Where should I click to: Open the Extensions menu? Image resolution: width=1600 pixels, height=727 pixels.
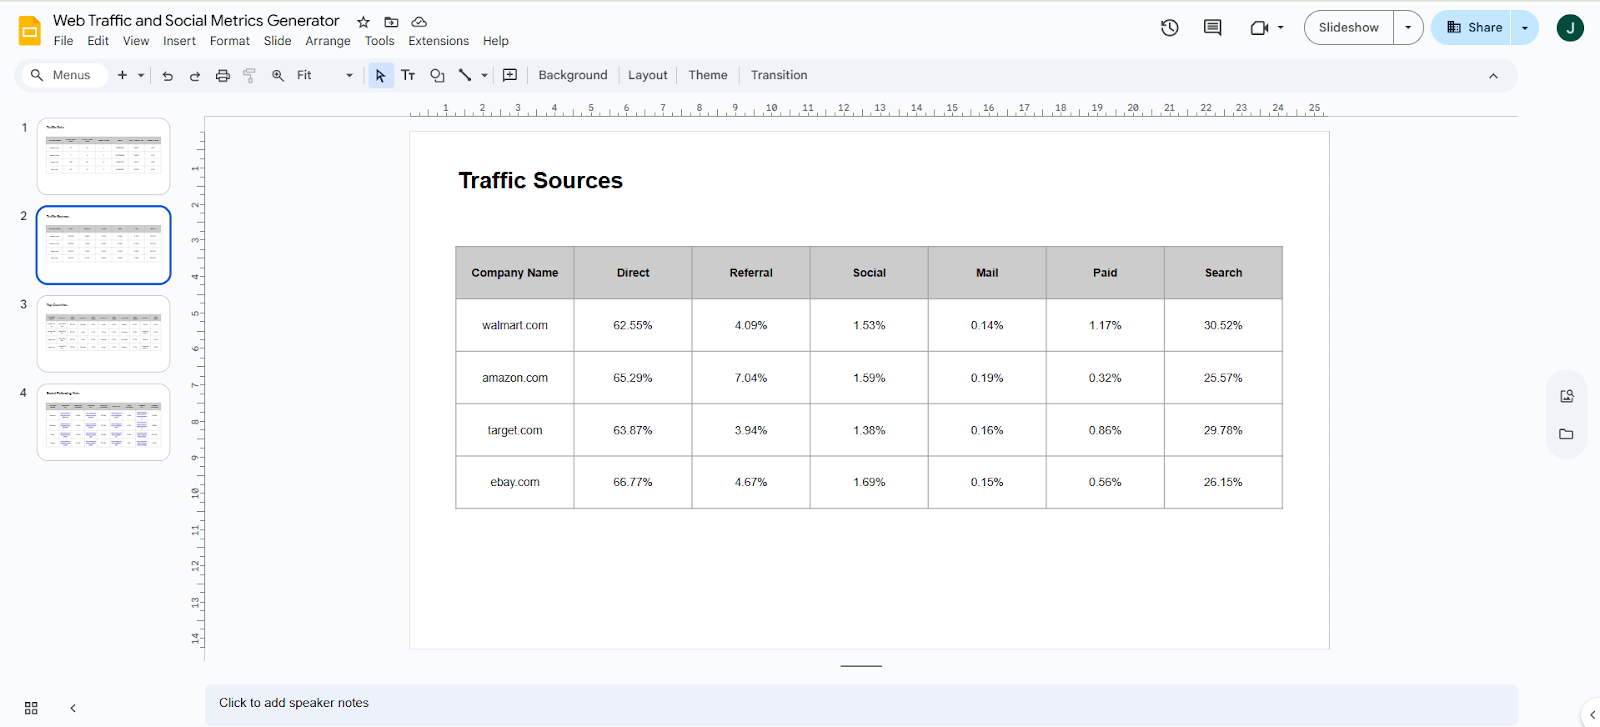[438, 41]
